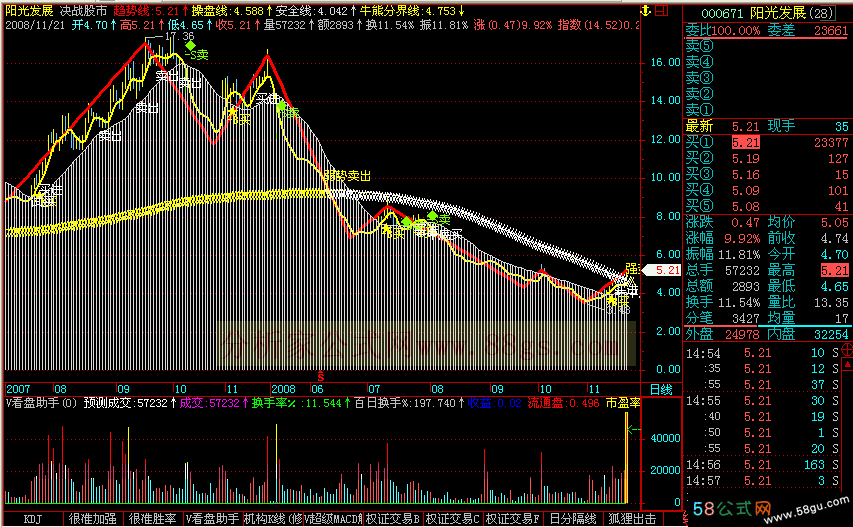Click the 2007 year label on timeline

[x=18, y=389]
